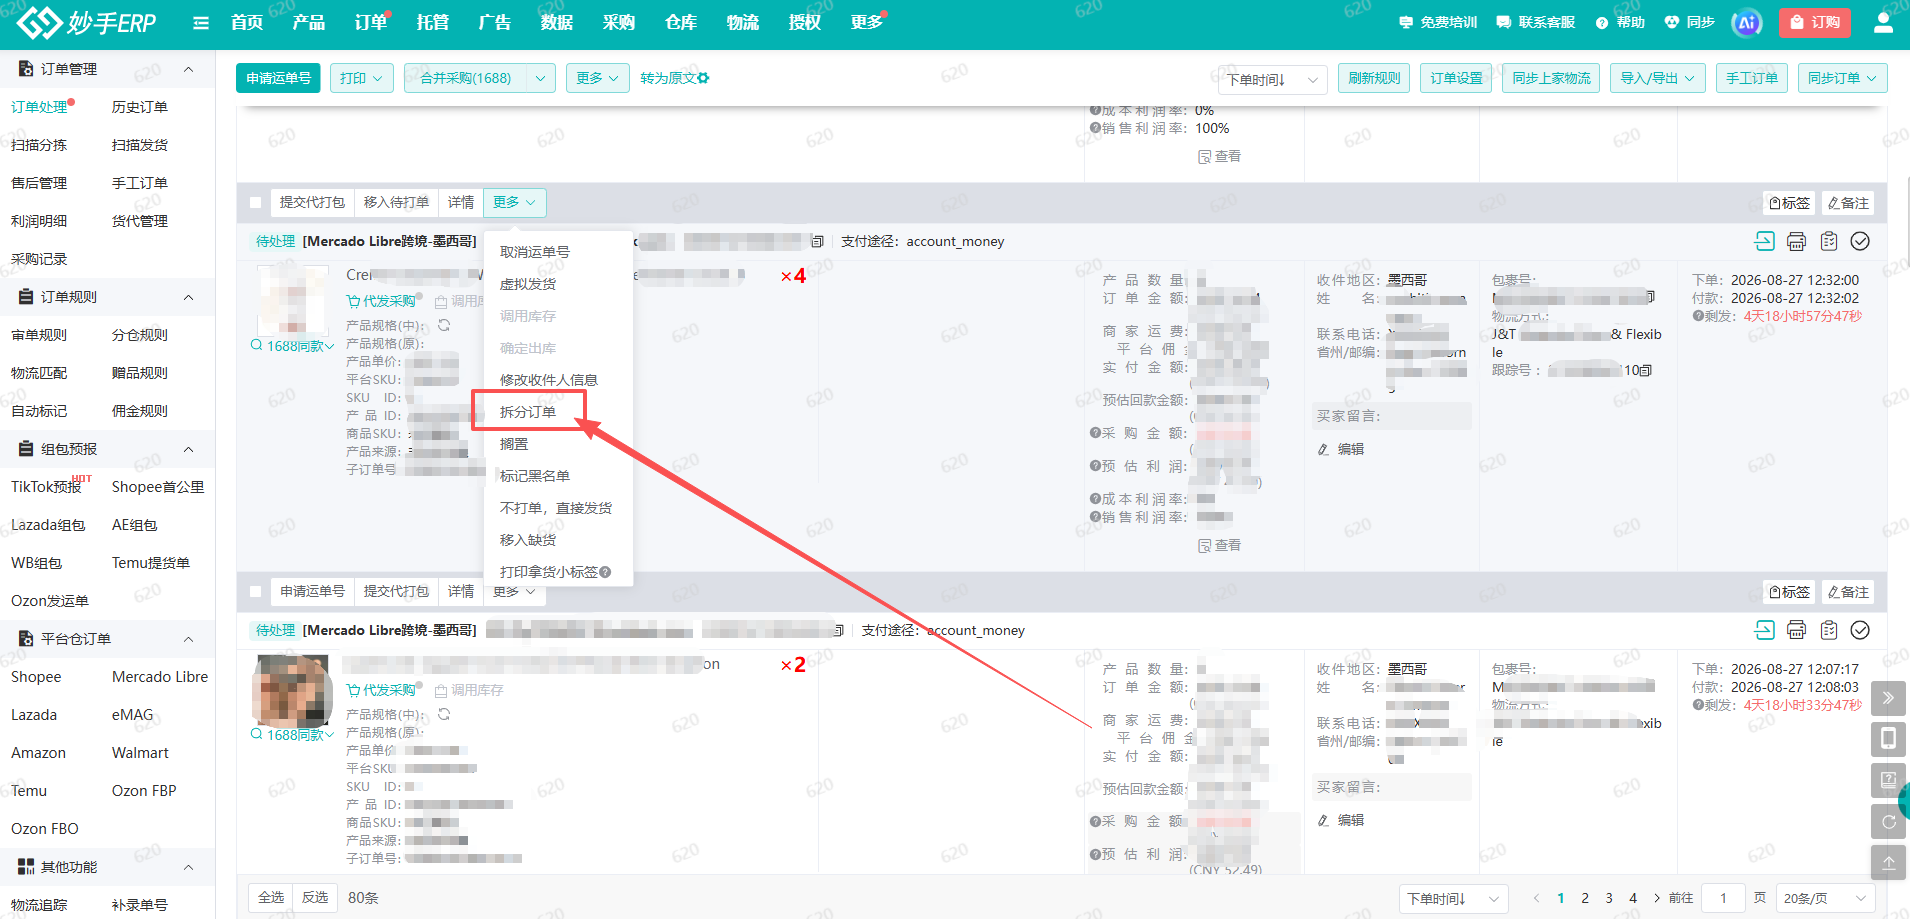Collapse the 平台仓订单 sidebar section
The image size is (1910, 919).
(188, 639)
